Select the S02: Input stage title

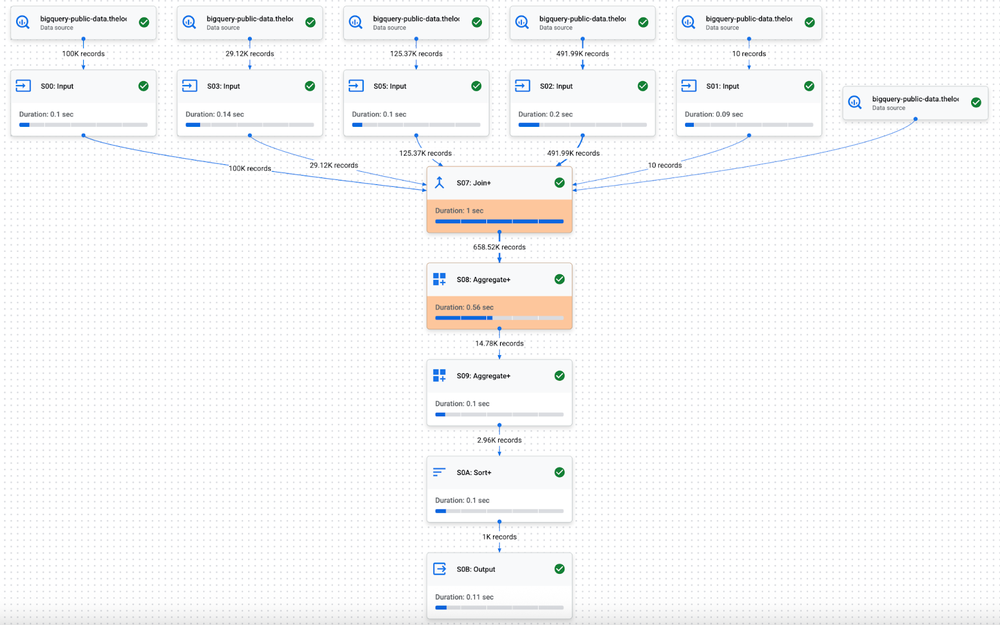[x=556, y=86]
